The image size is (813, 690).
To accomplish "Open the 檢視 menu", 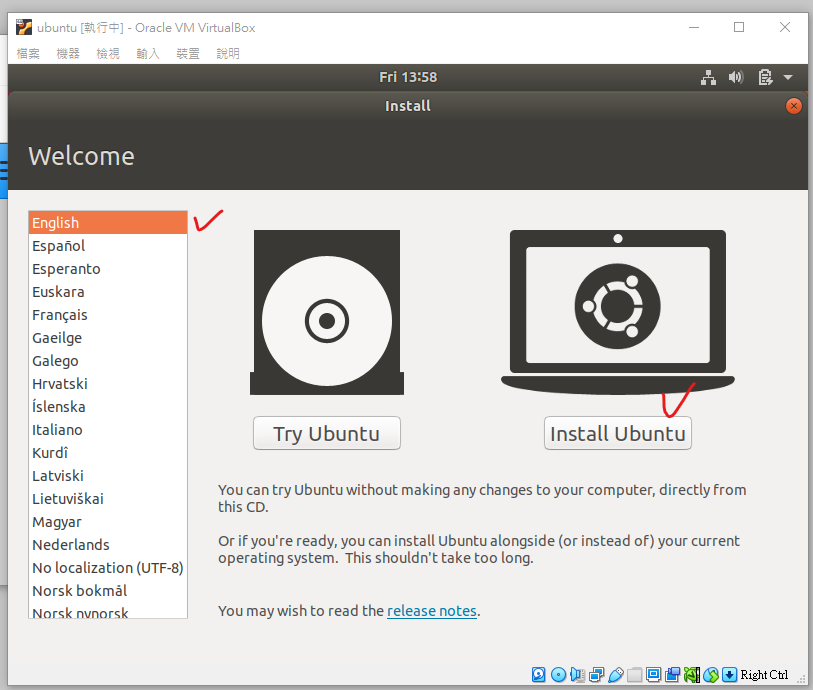I will 108,53.
